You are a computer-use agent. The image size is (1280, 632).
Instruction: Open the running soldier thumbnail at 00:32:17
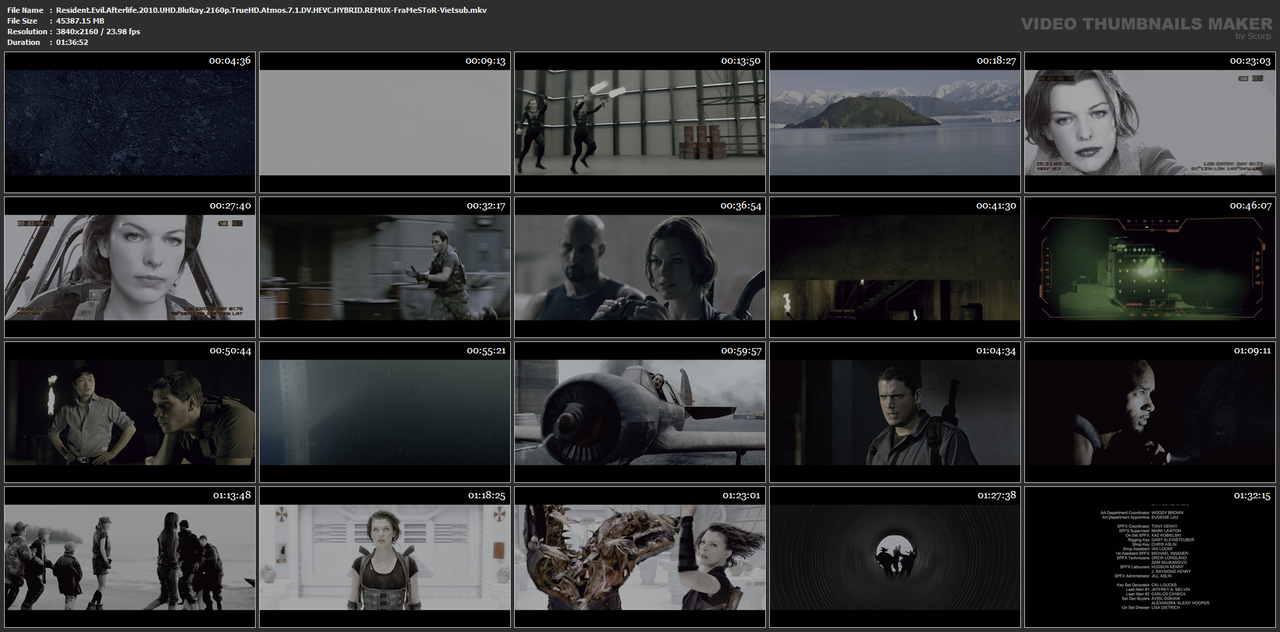[x=385, y=267]
